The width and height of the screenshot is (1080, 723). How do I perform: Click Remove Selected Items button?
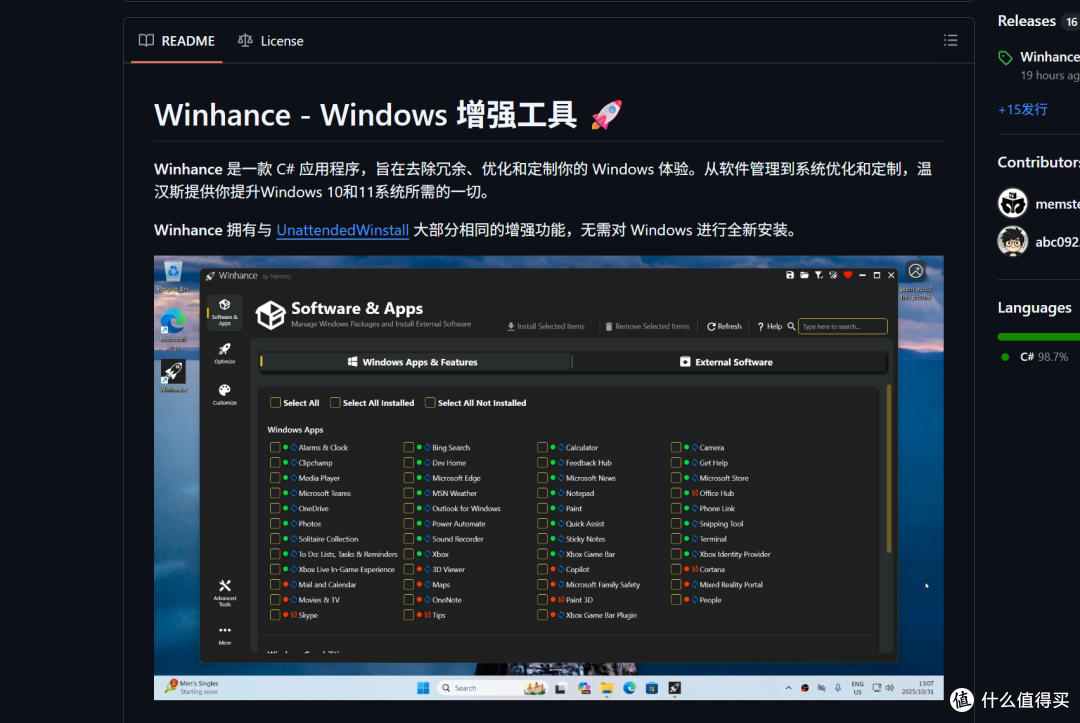647,326
